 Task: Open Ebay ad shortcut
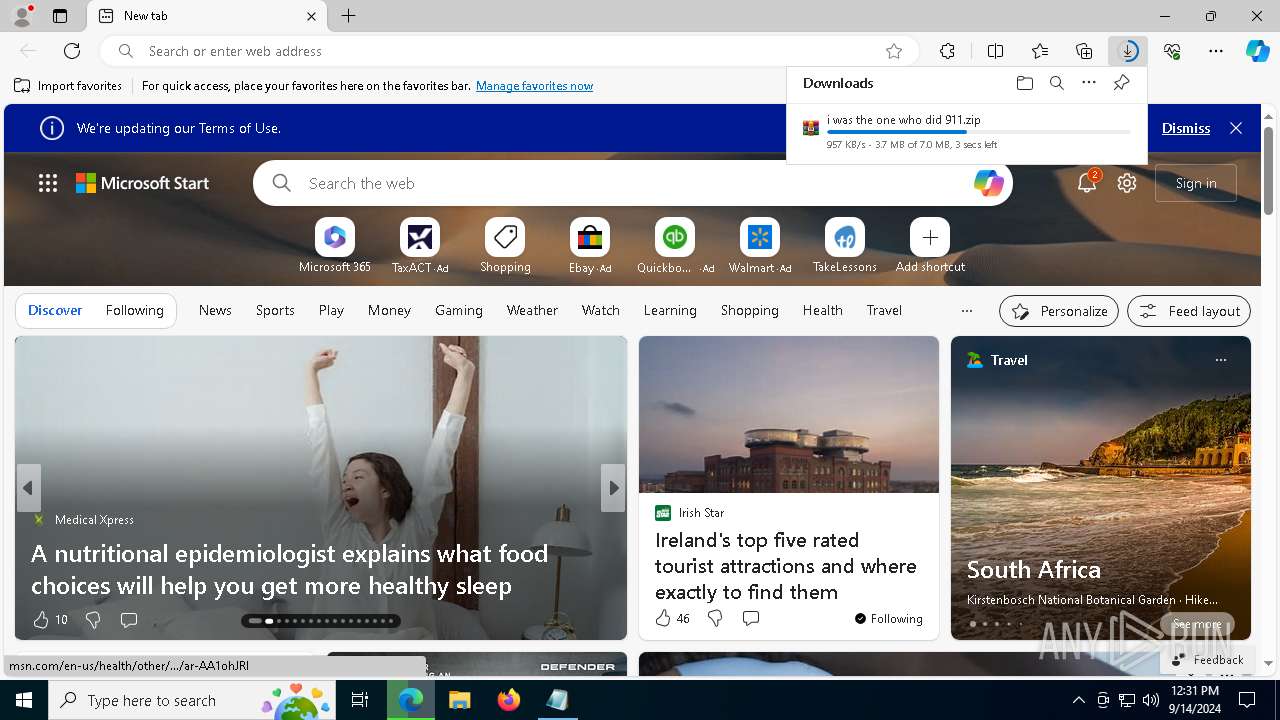coord(590,246)
